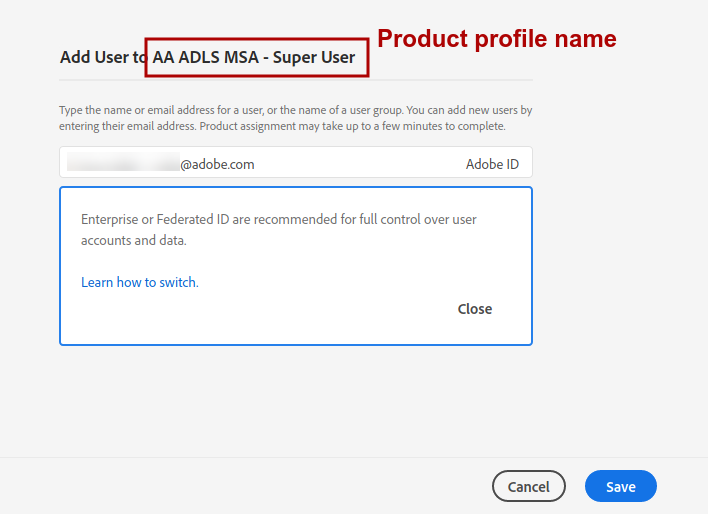The height and width of the screenshot is (514, 708).
Task: Click the Cancel button
Action: pos(528,486)
